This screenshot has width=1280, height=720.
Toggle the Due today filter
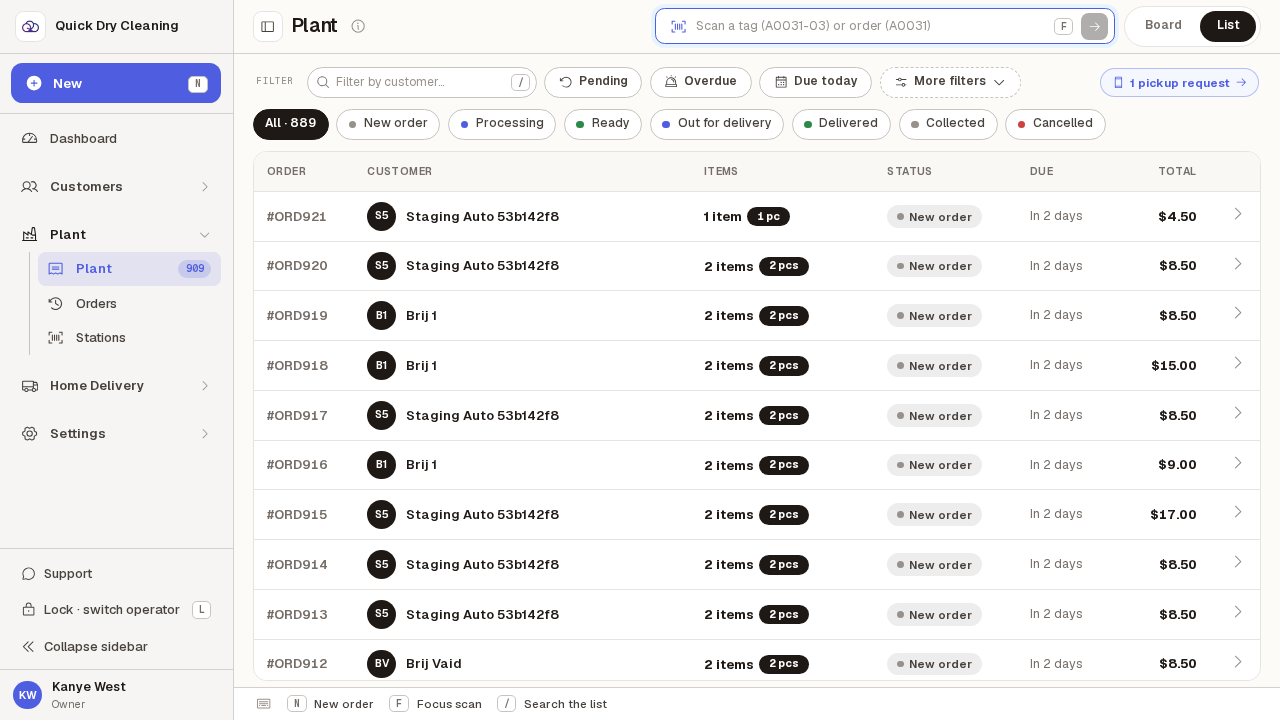[x=815, y=82]
